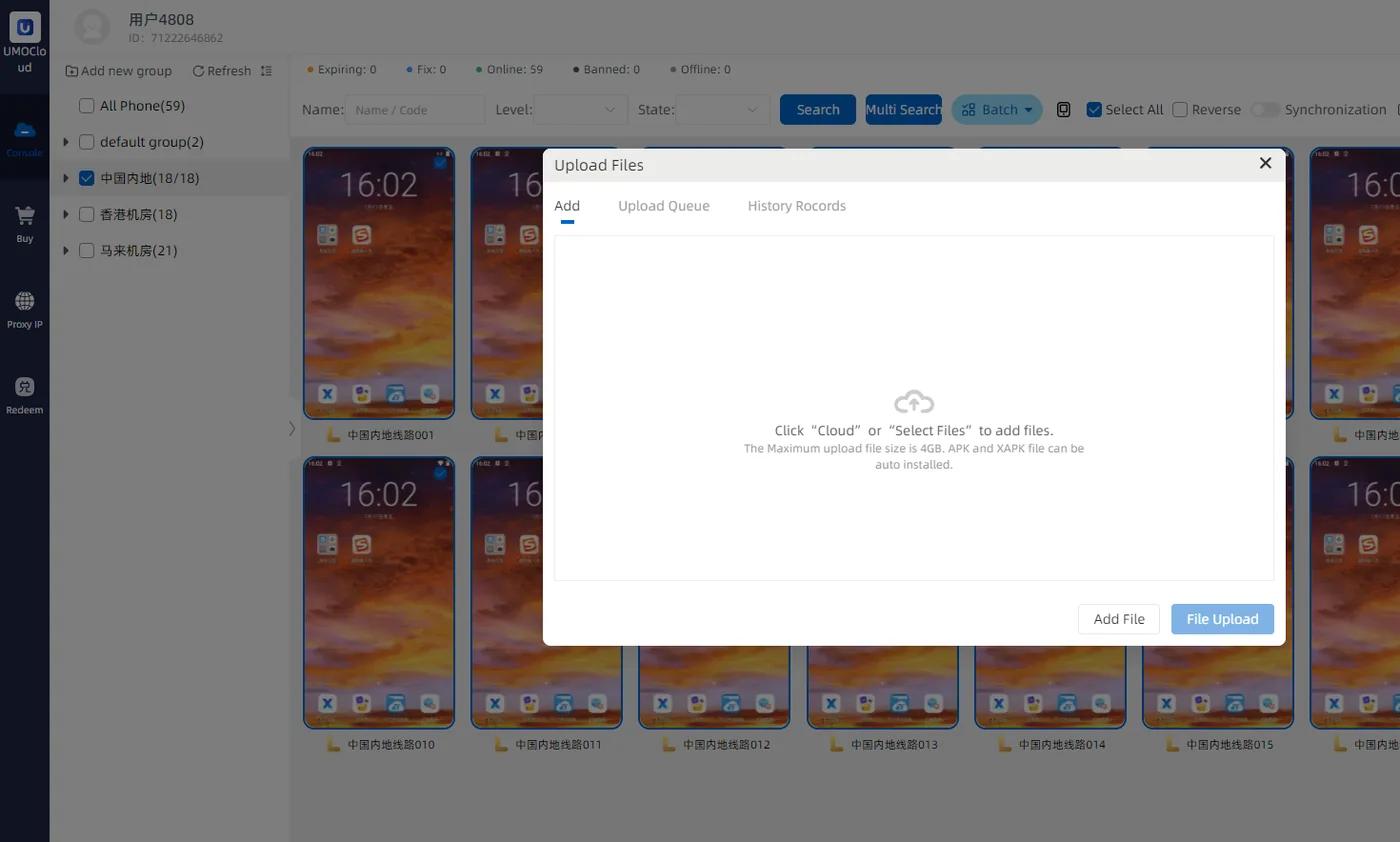This screenshot has height=842, width=1400.
Task: Check the 香港机房(18) checkbox
Action: coord(86,214)
